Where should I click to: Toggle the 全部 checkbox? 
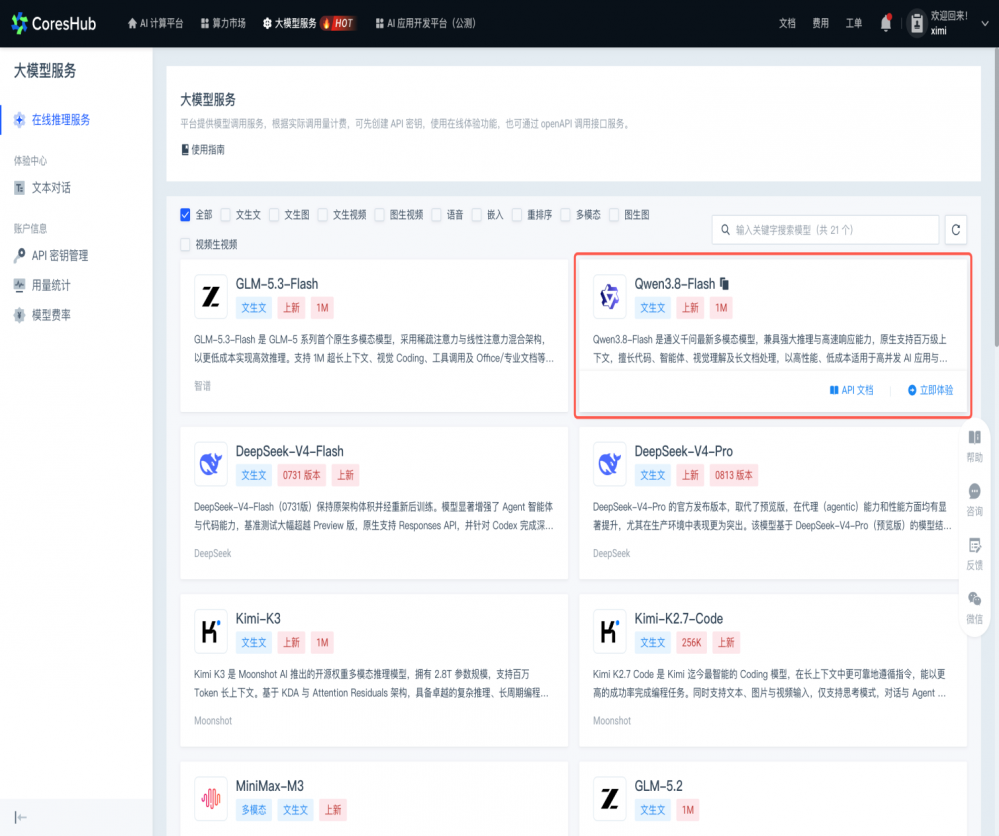185,215
